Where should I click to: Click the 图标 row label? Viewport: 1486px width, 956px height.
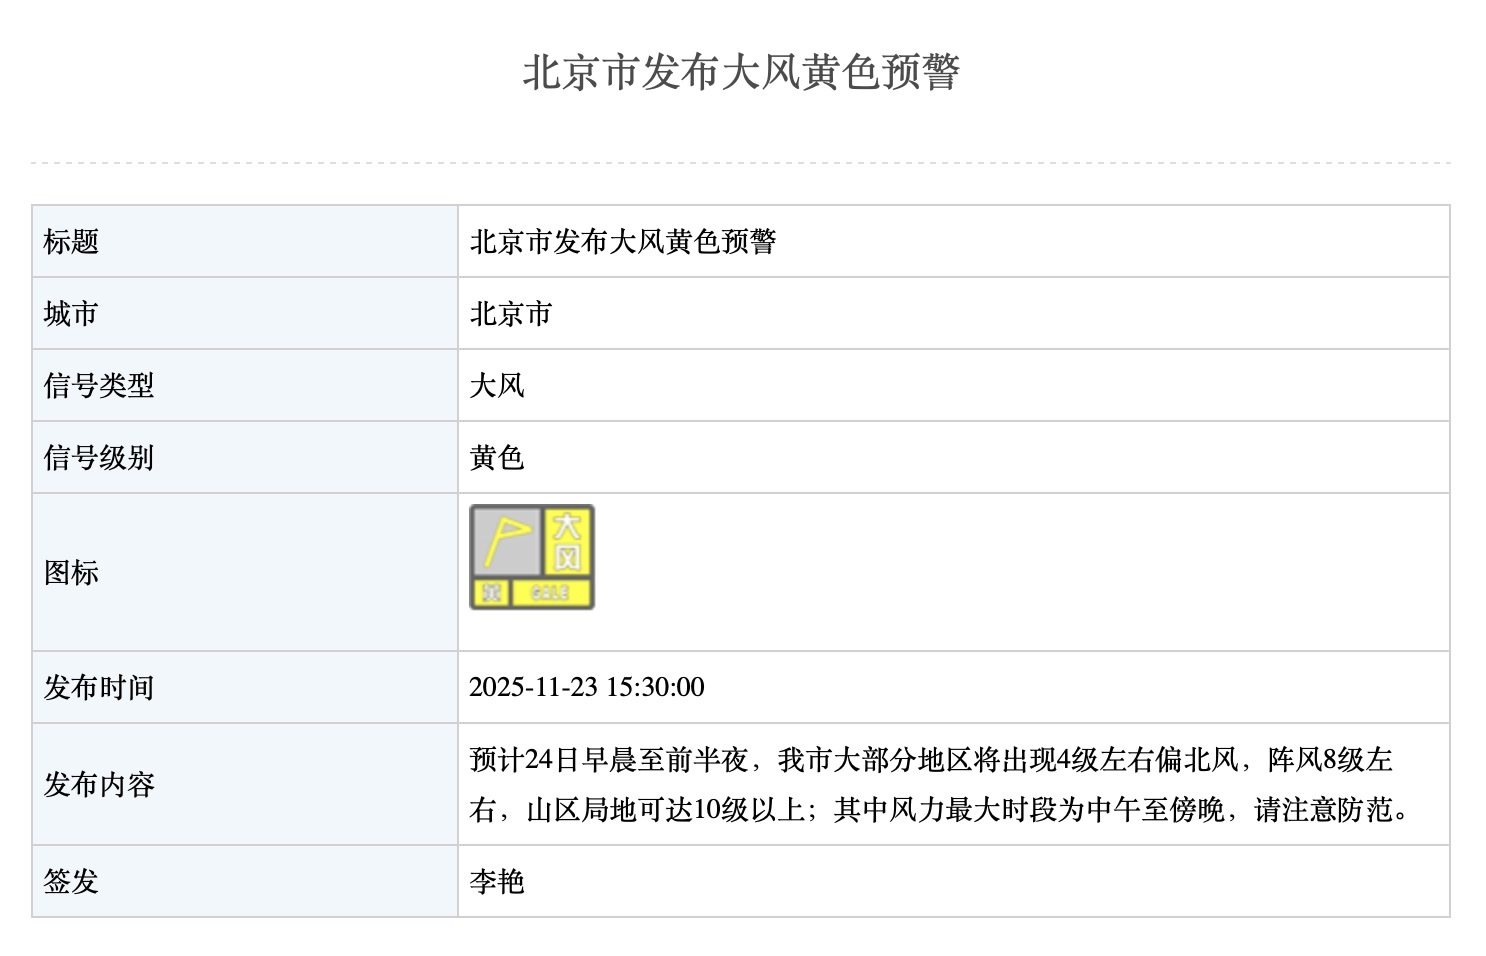point(71,573)
